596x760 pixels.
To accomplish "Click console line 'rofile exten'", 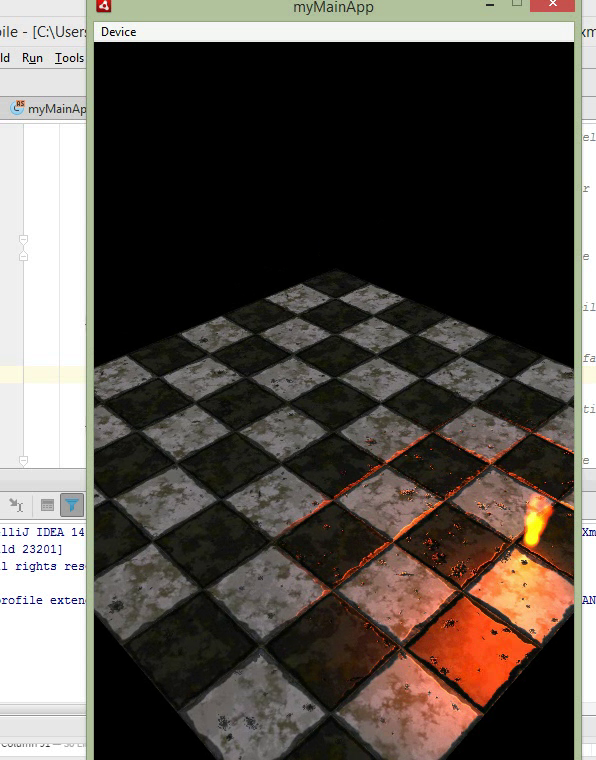I will click(x=42, y=600).
